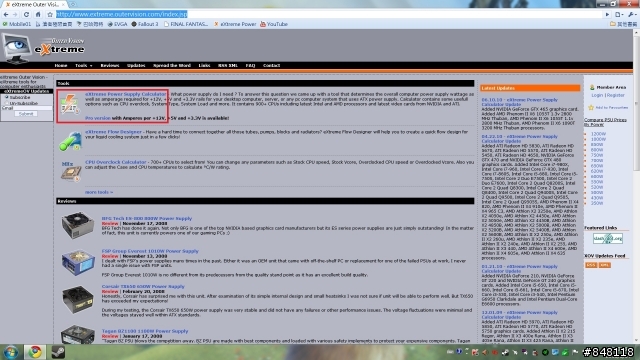The height and width of the screenshot is (360, 640).
Task: Click the Flow Designer pipe icon
Action: [70, 141]
